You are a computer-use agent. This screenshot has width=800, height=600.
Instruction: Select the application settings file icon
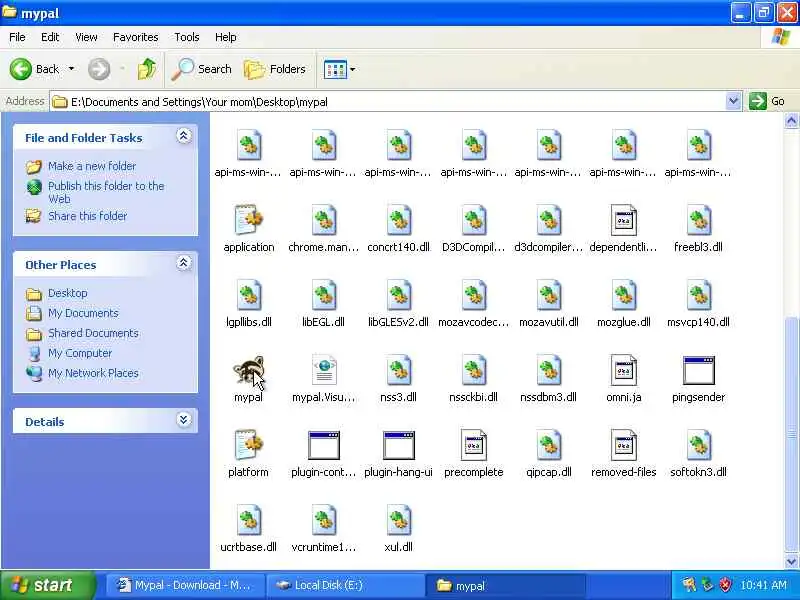(248, 220)
